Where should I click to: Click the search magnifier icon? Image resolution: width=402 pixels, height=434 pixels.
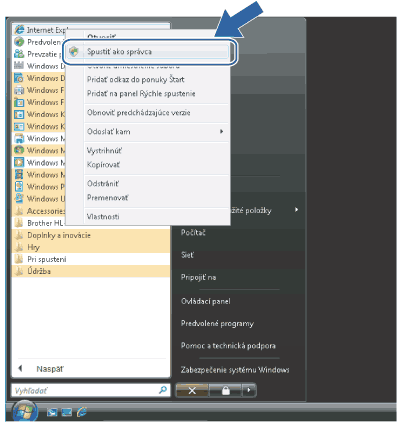click(x=163, y=390)
